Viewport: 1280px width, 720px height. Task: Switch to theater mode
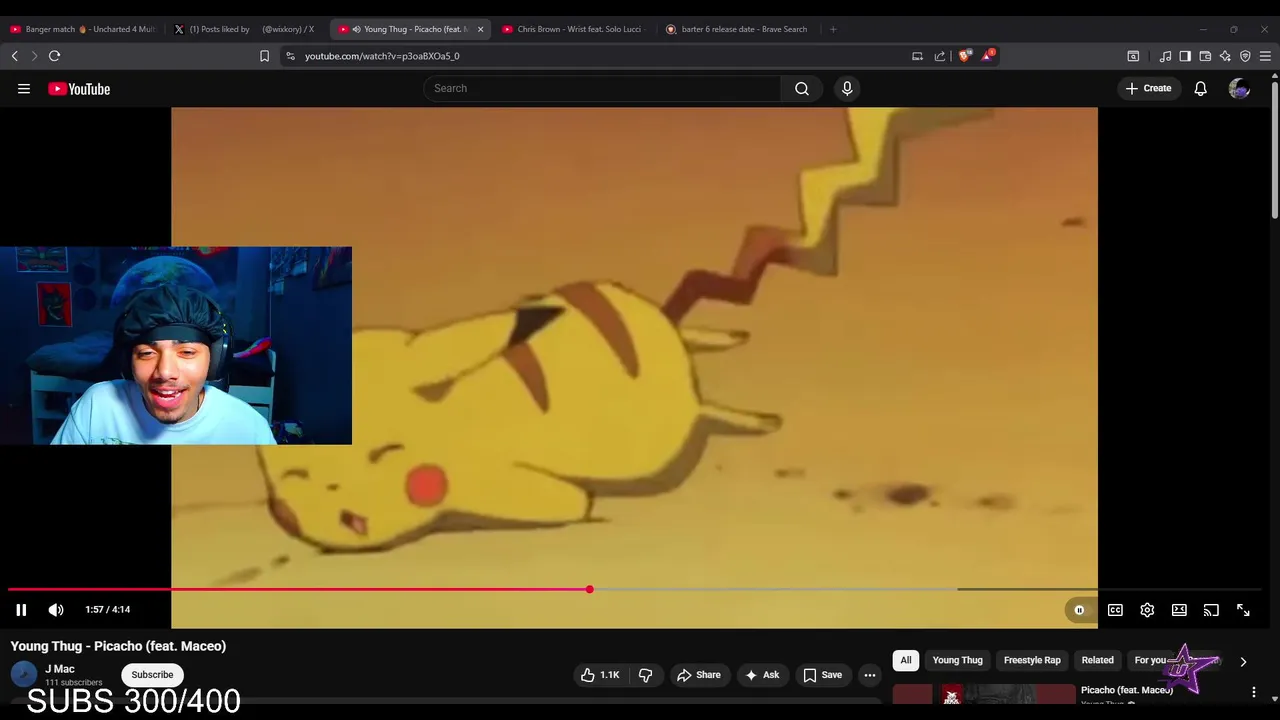click(1179, 610)
